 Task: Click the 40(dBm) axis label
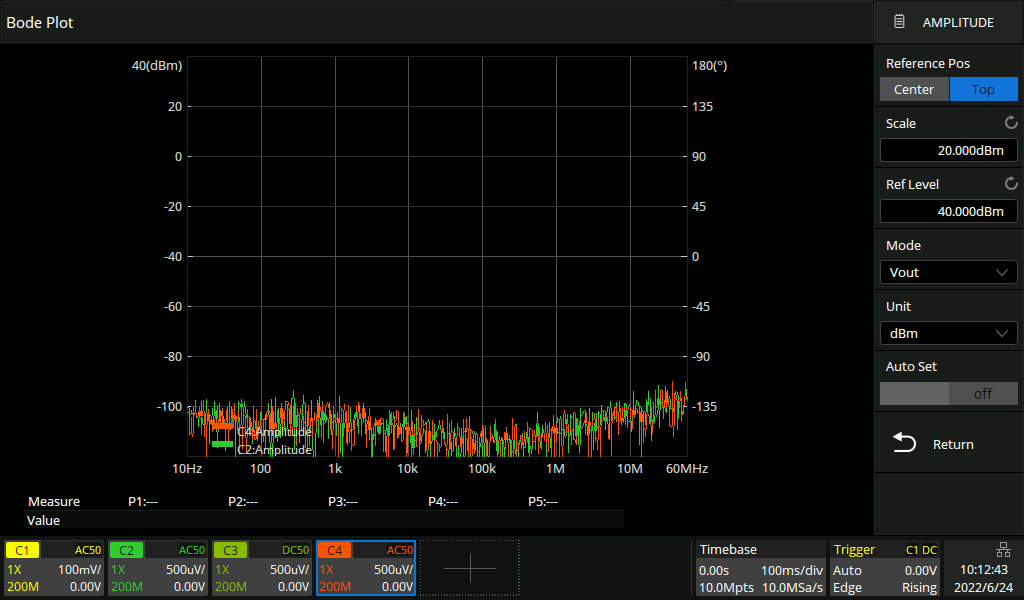[157, 65]
